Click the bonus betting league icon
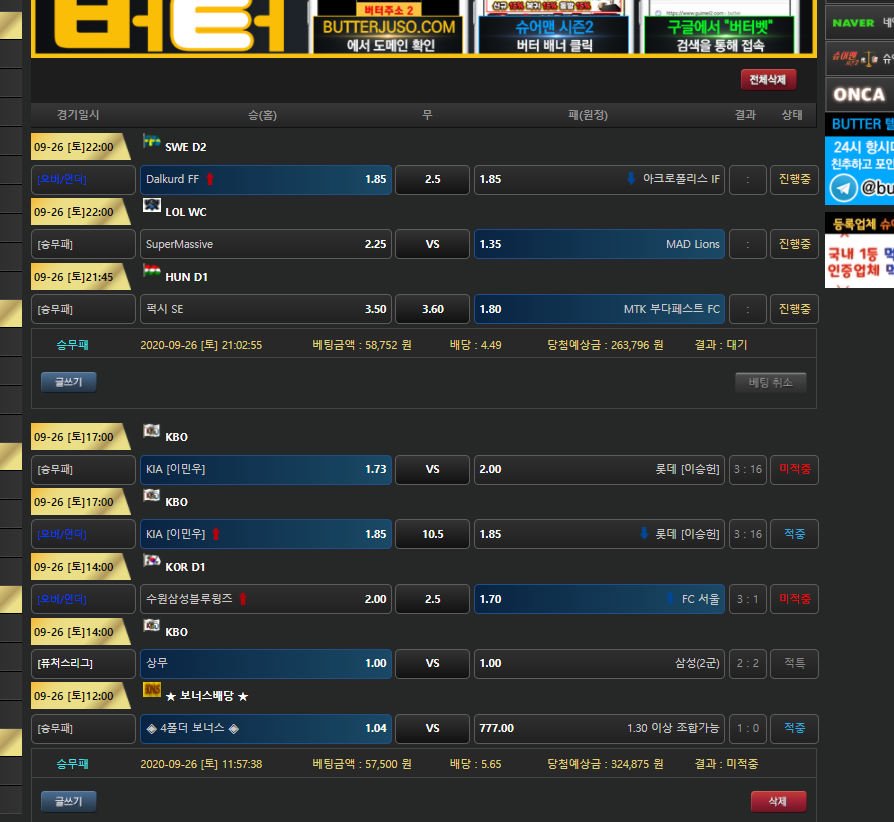This screenshot has height=822, width=894. tap(152, 690)
